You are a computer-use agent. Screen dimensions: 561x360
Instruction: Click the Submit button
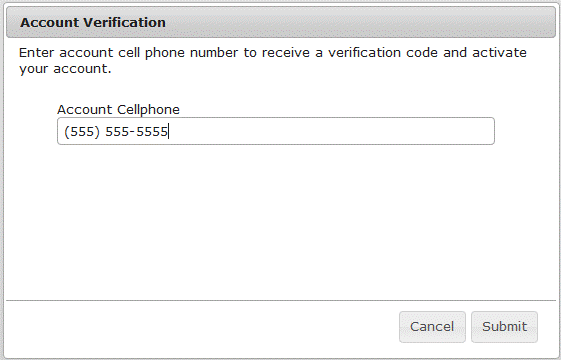pyautogui.click(x=504, y=327)
